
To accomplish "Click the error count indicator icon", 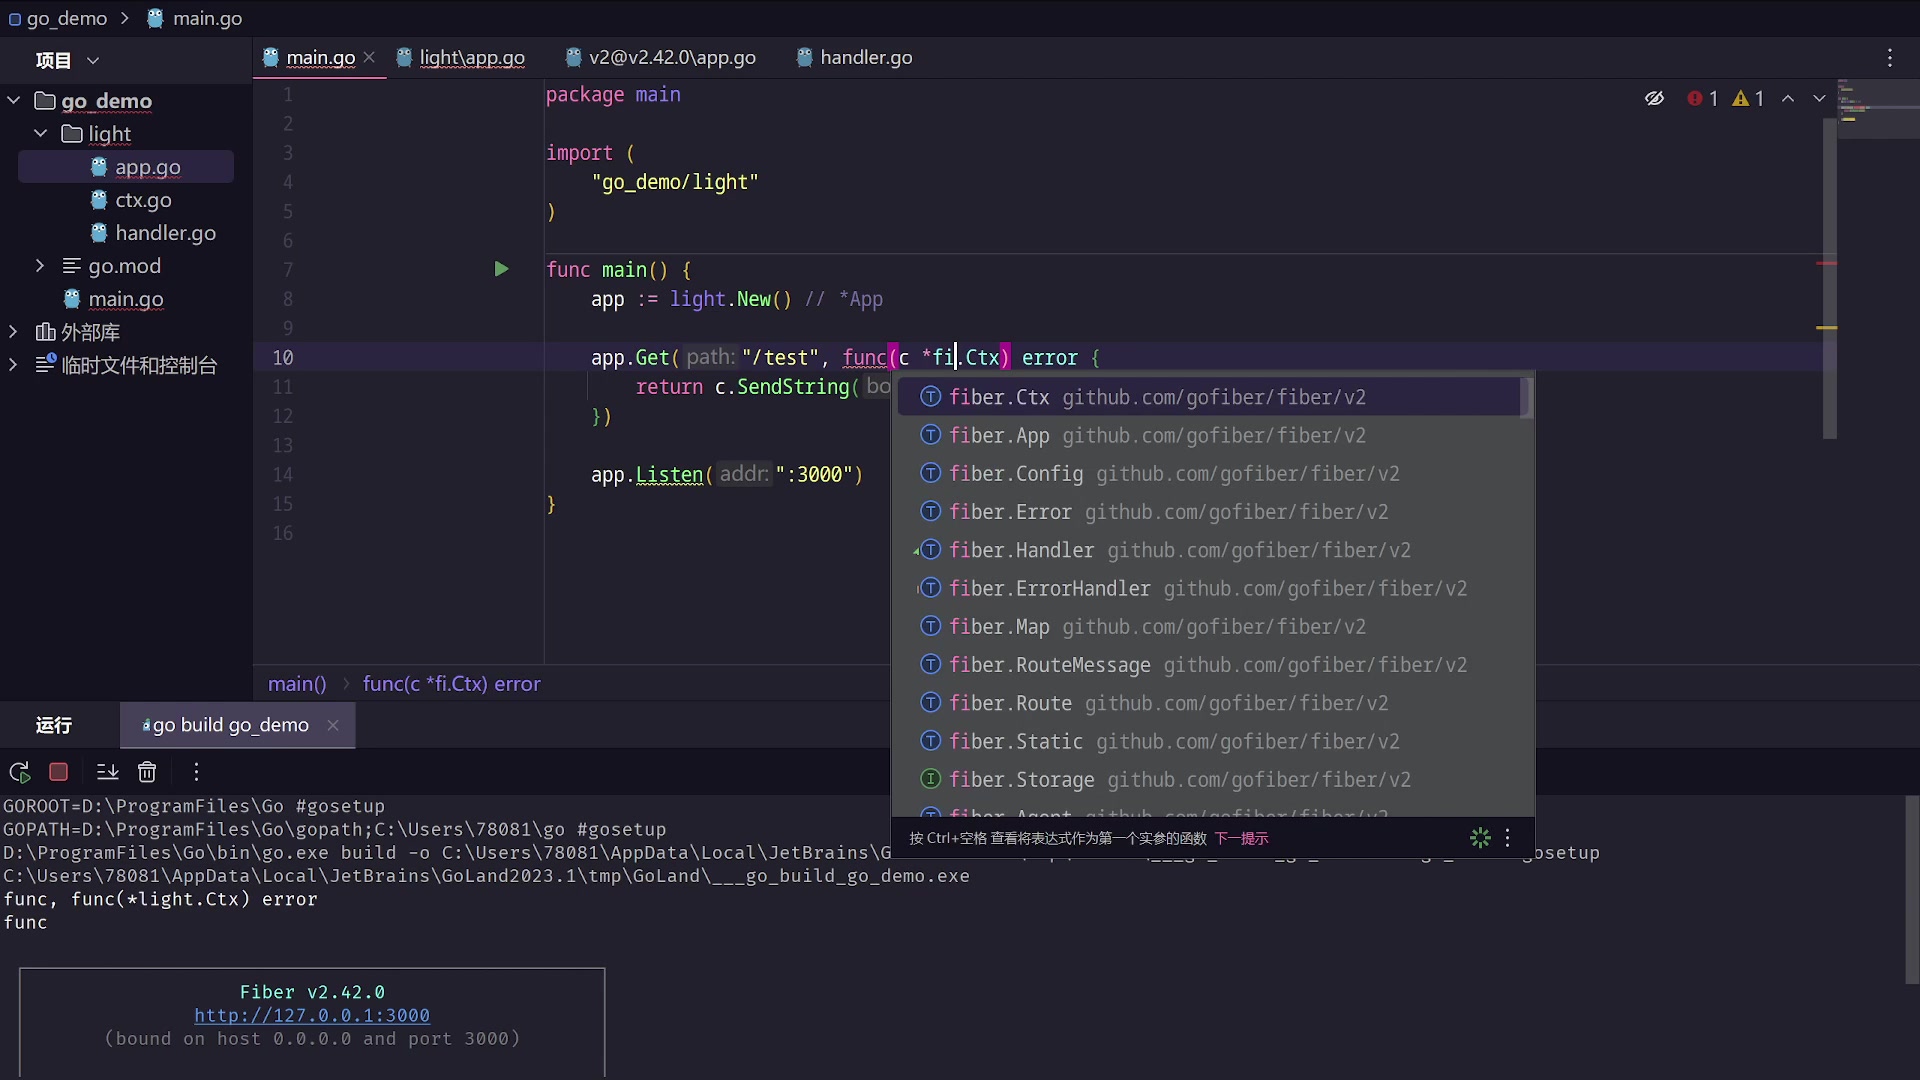I will (1698, 98).
